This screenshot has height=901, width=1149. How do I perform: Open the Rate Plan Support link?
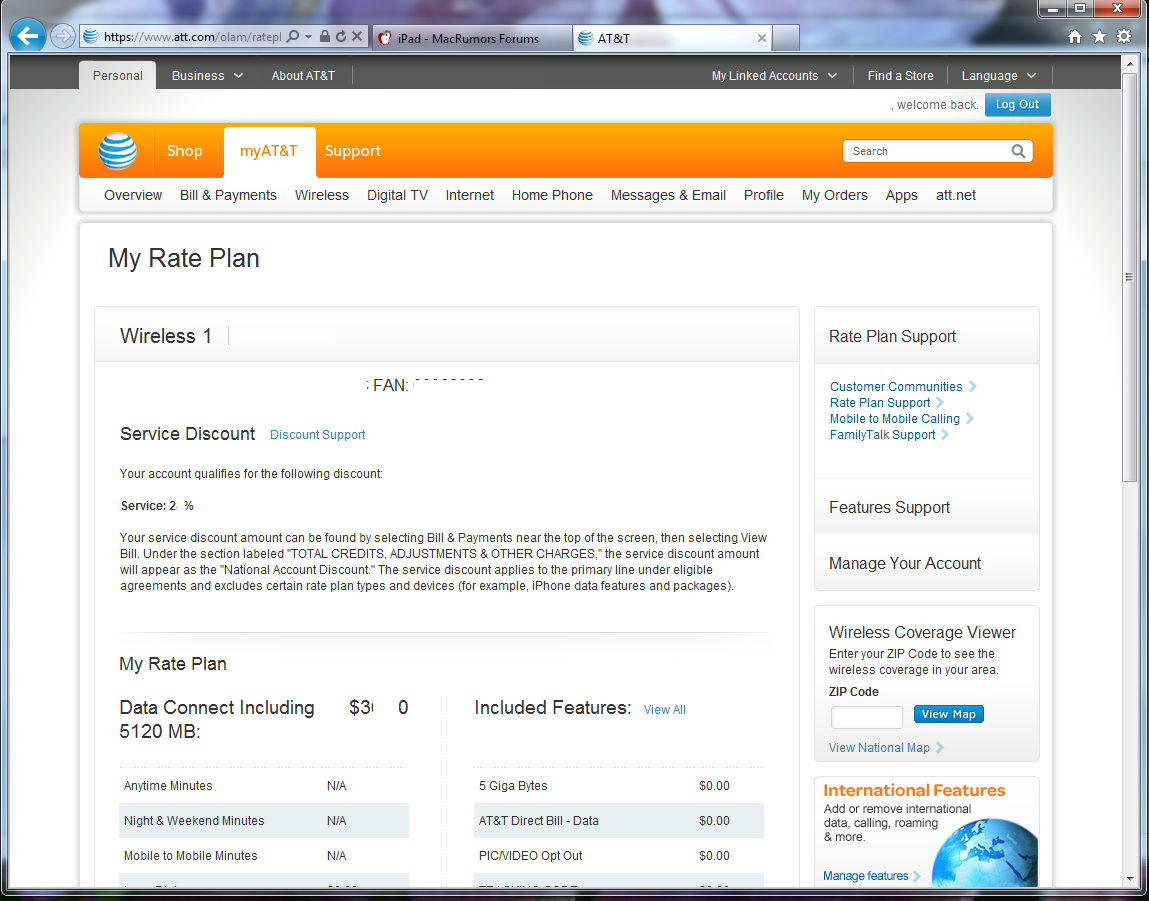880,402
